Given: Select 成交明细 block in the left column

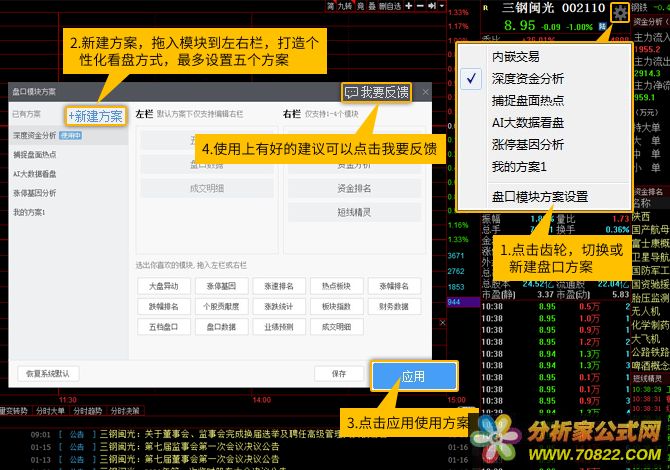Looking at the screenshot, I should (x=207, y=188).
